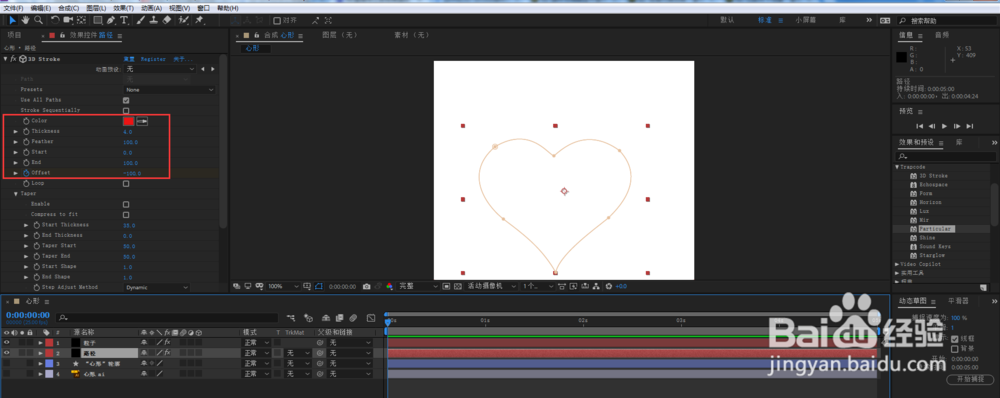Open the Step Adjust Method Dynamic dropdown

point(157,288)
